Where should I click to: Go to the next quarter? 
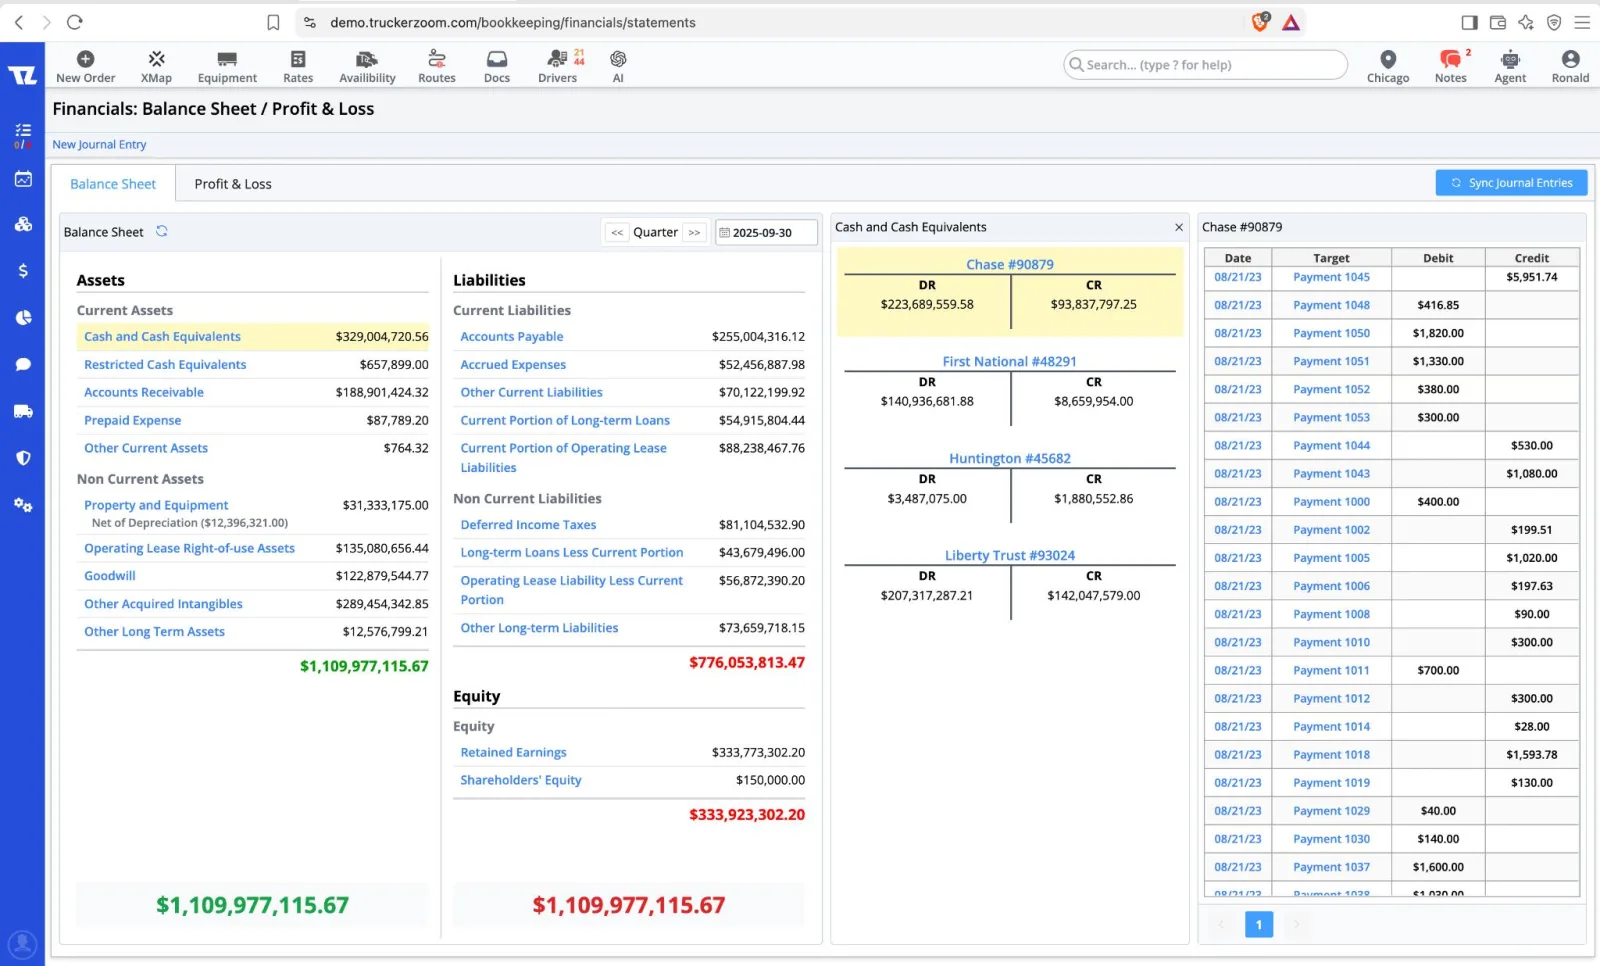click(x=694, y=232)
